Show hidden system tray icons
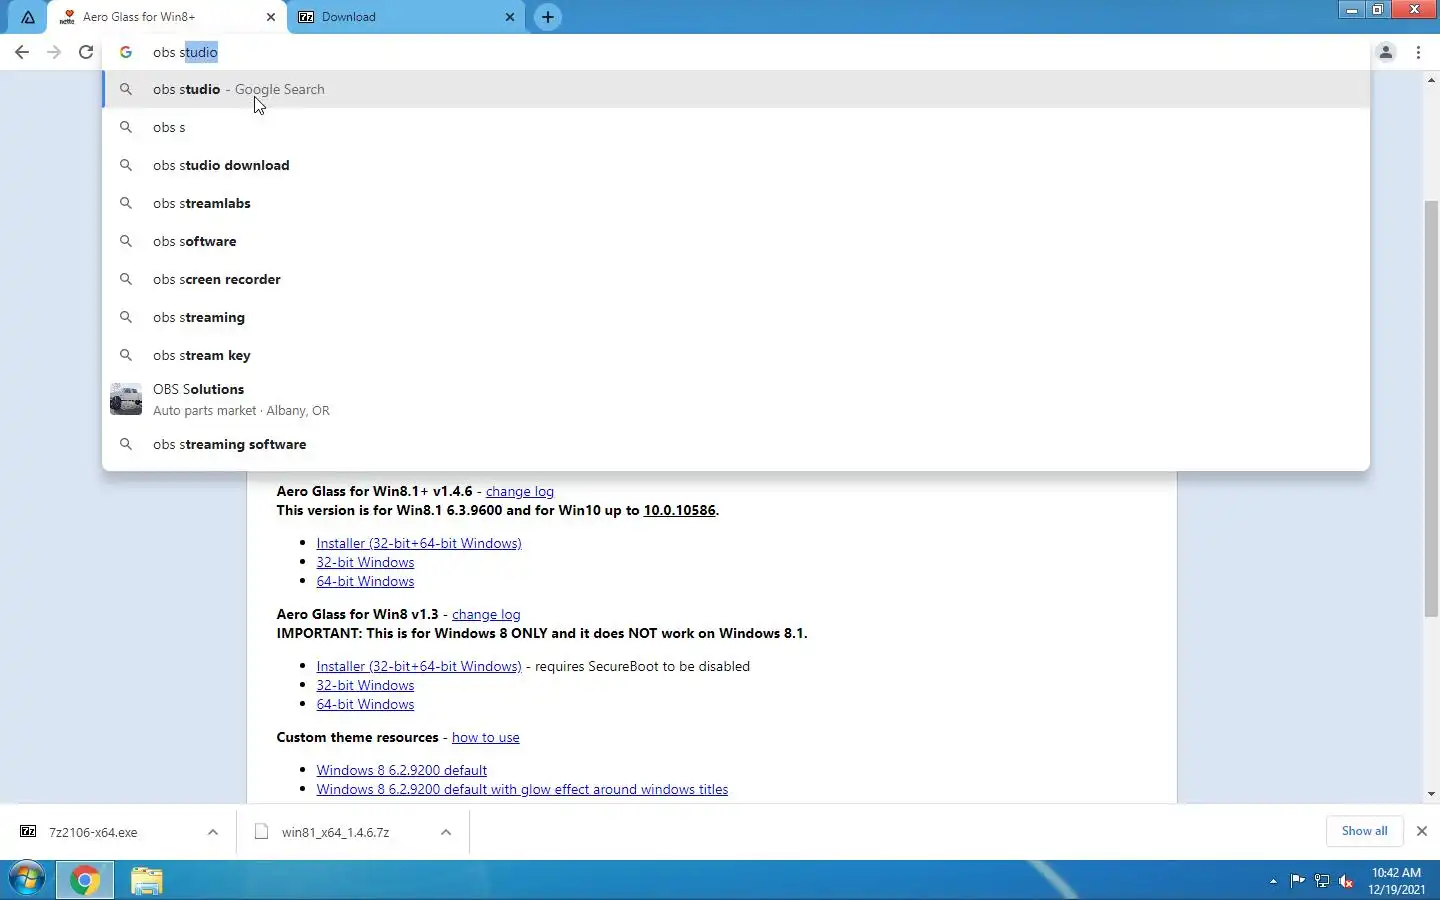The height and width of the screenshot is (900, 1440). click(x=1273, y=881)
